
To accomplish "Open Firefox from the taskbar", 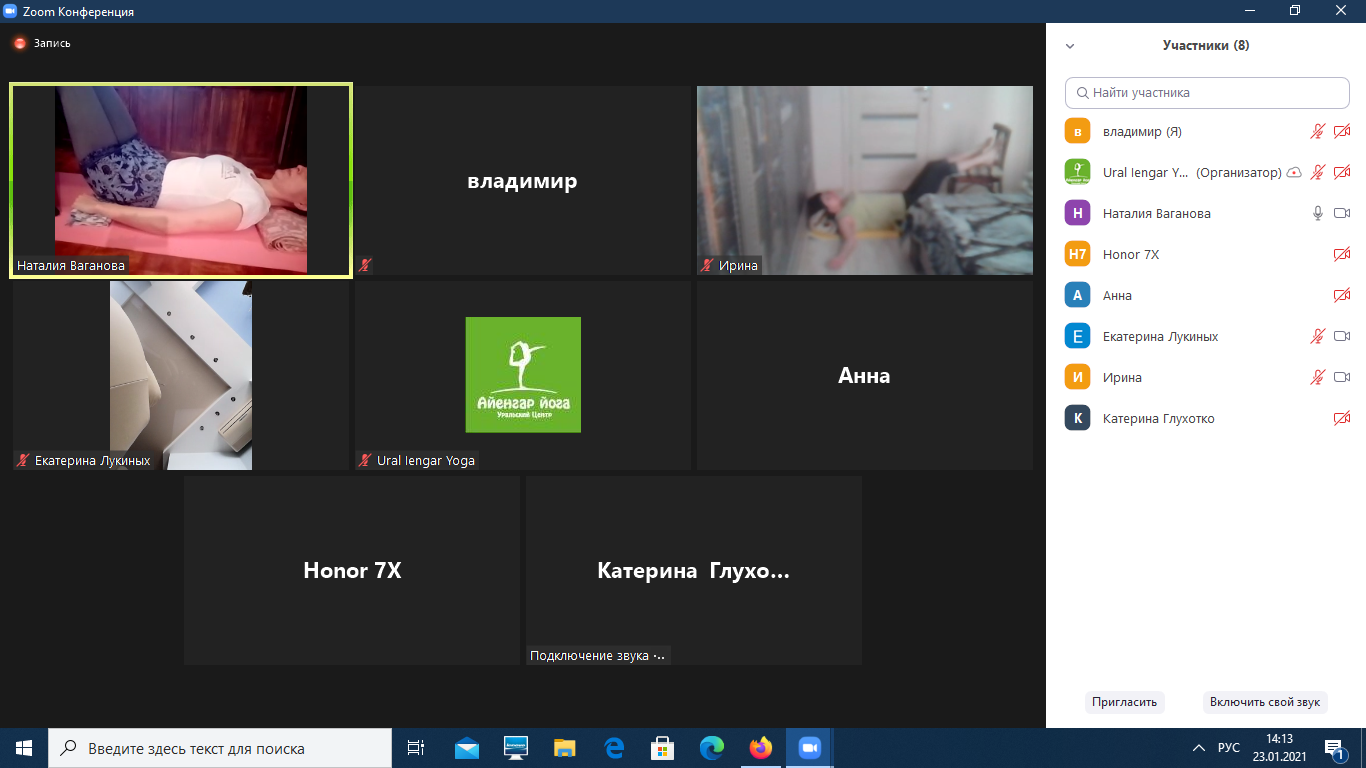I will click(761, 747).
